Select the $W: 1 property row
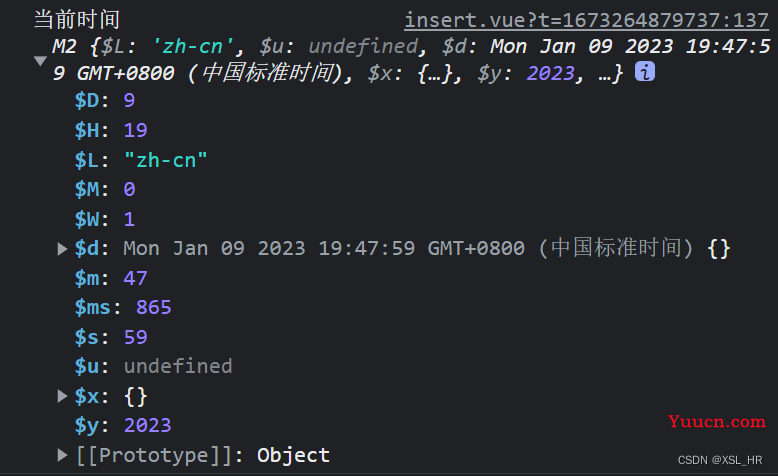 pyautogui.click(x=105, y=219)
